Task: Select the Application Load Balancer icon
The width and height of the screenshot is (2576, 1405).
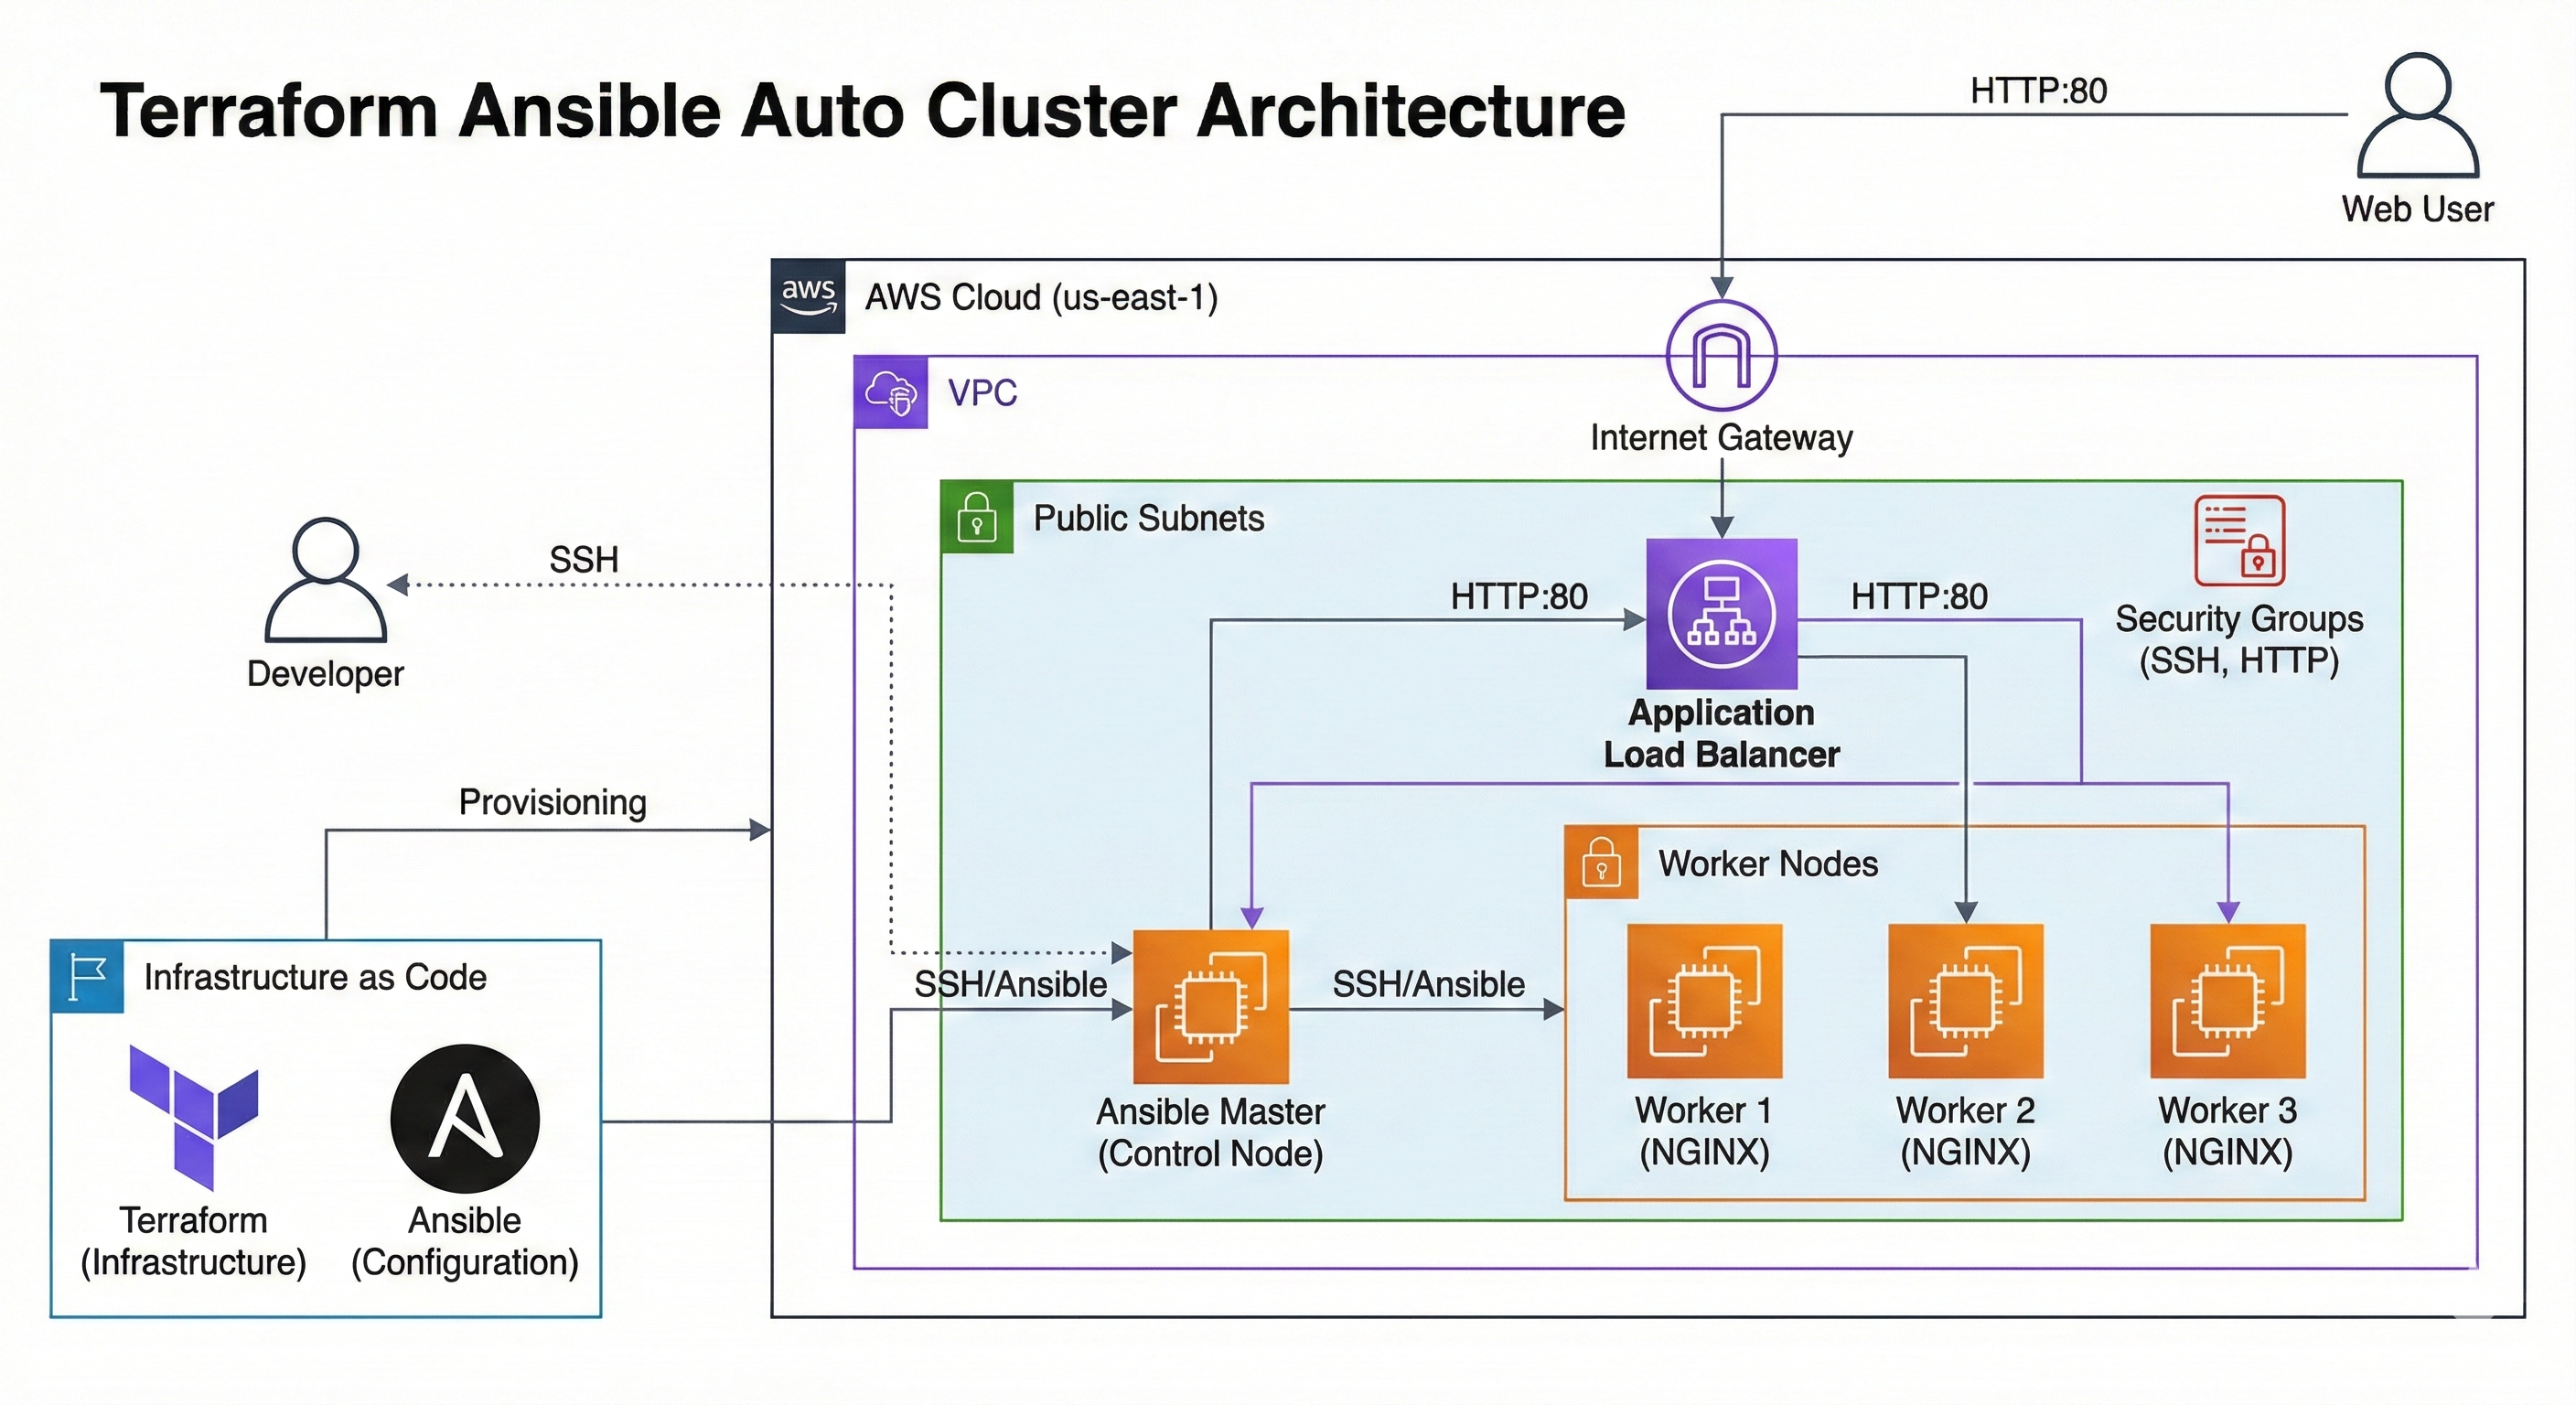Action: coord(1721,613)
